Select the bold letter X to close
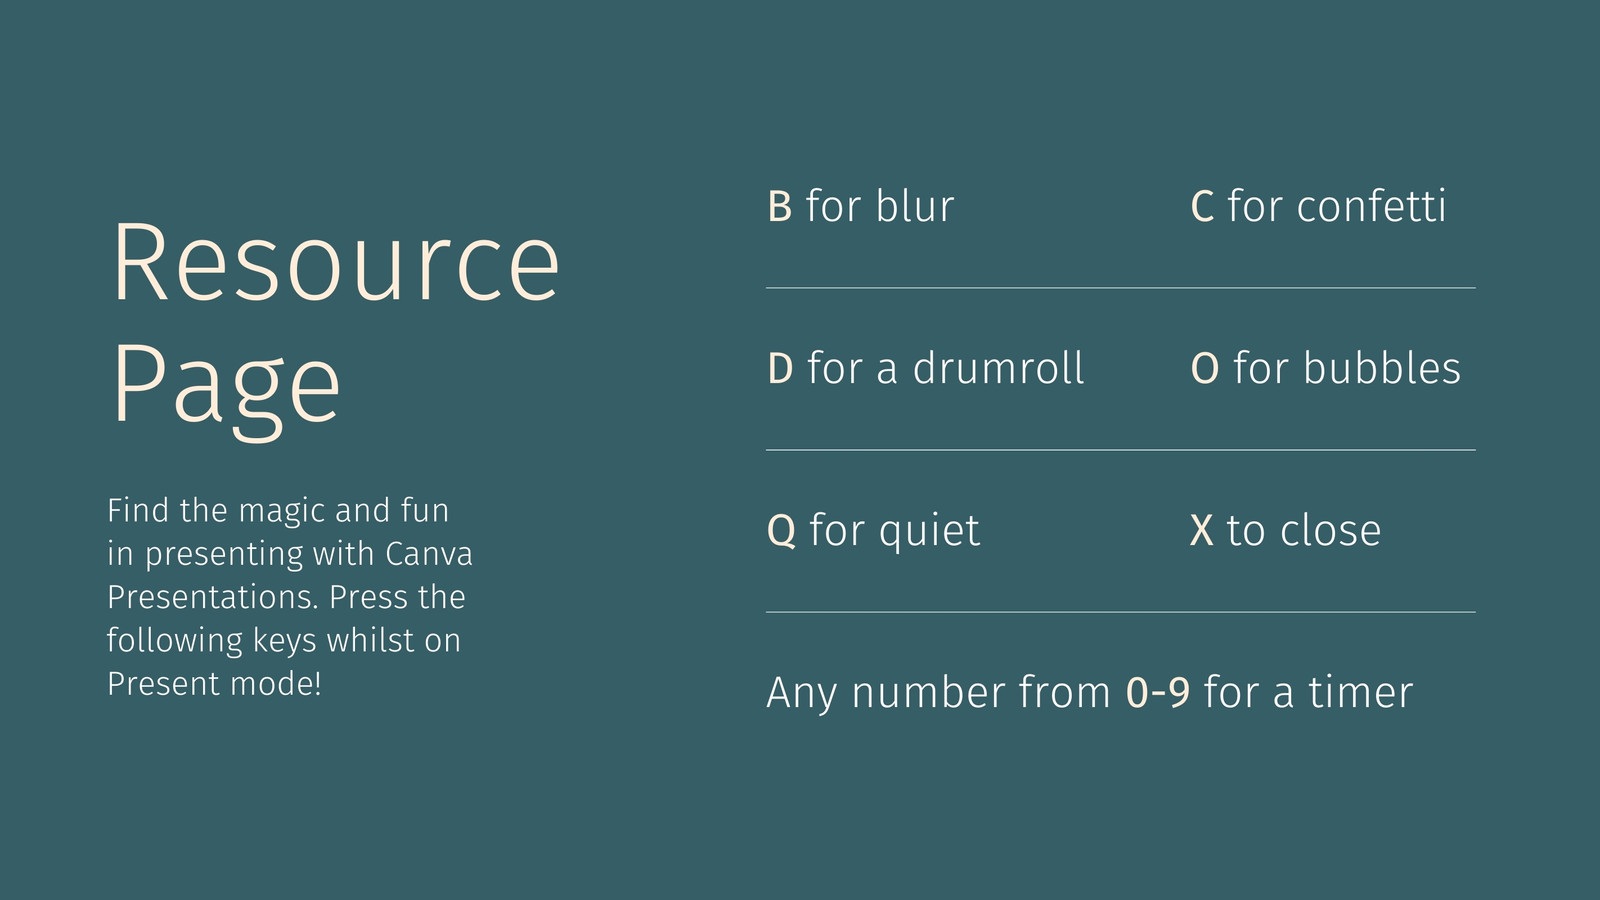 [x=1202, y=531]
